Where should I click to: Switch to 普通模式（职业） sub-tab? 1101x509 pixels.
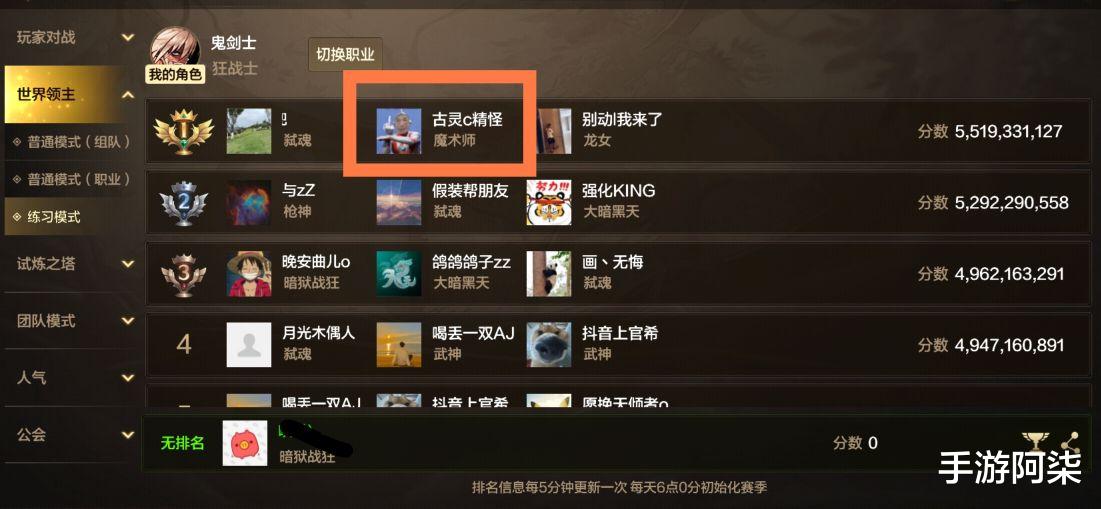72,180
